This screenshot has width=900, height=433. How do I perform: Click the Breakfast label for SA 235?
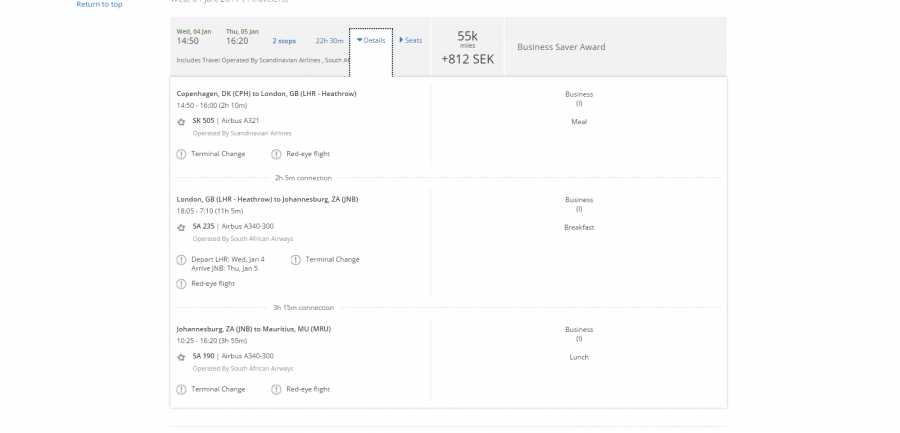579,227
